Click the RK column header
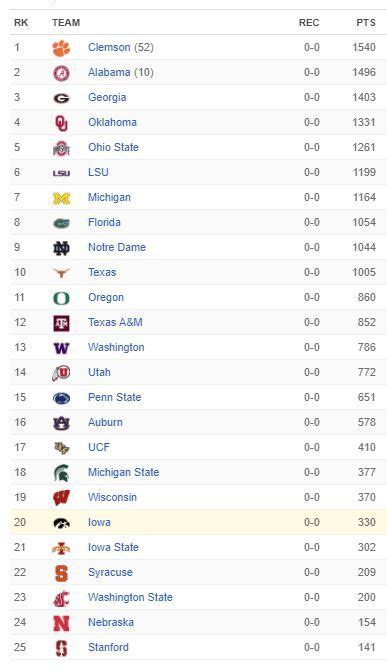Screen dimensions: 387x670 (21, 23)
